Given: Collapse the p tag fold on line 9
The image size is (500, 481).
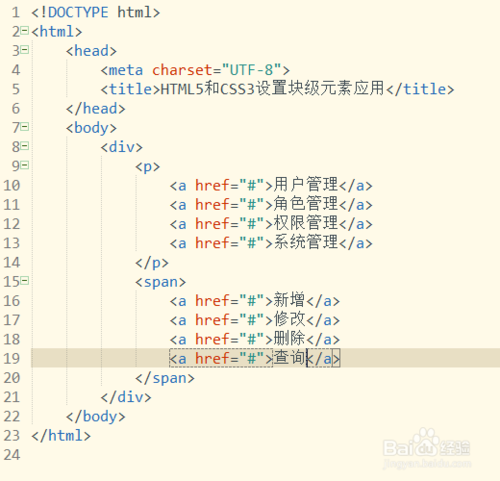Looking at the screenshot, I should coord(24,165).
